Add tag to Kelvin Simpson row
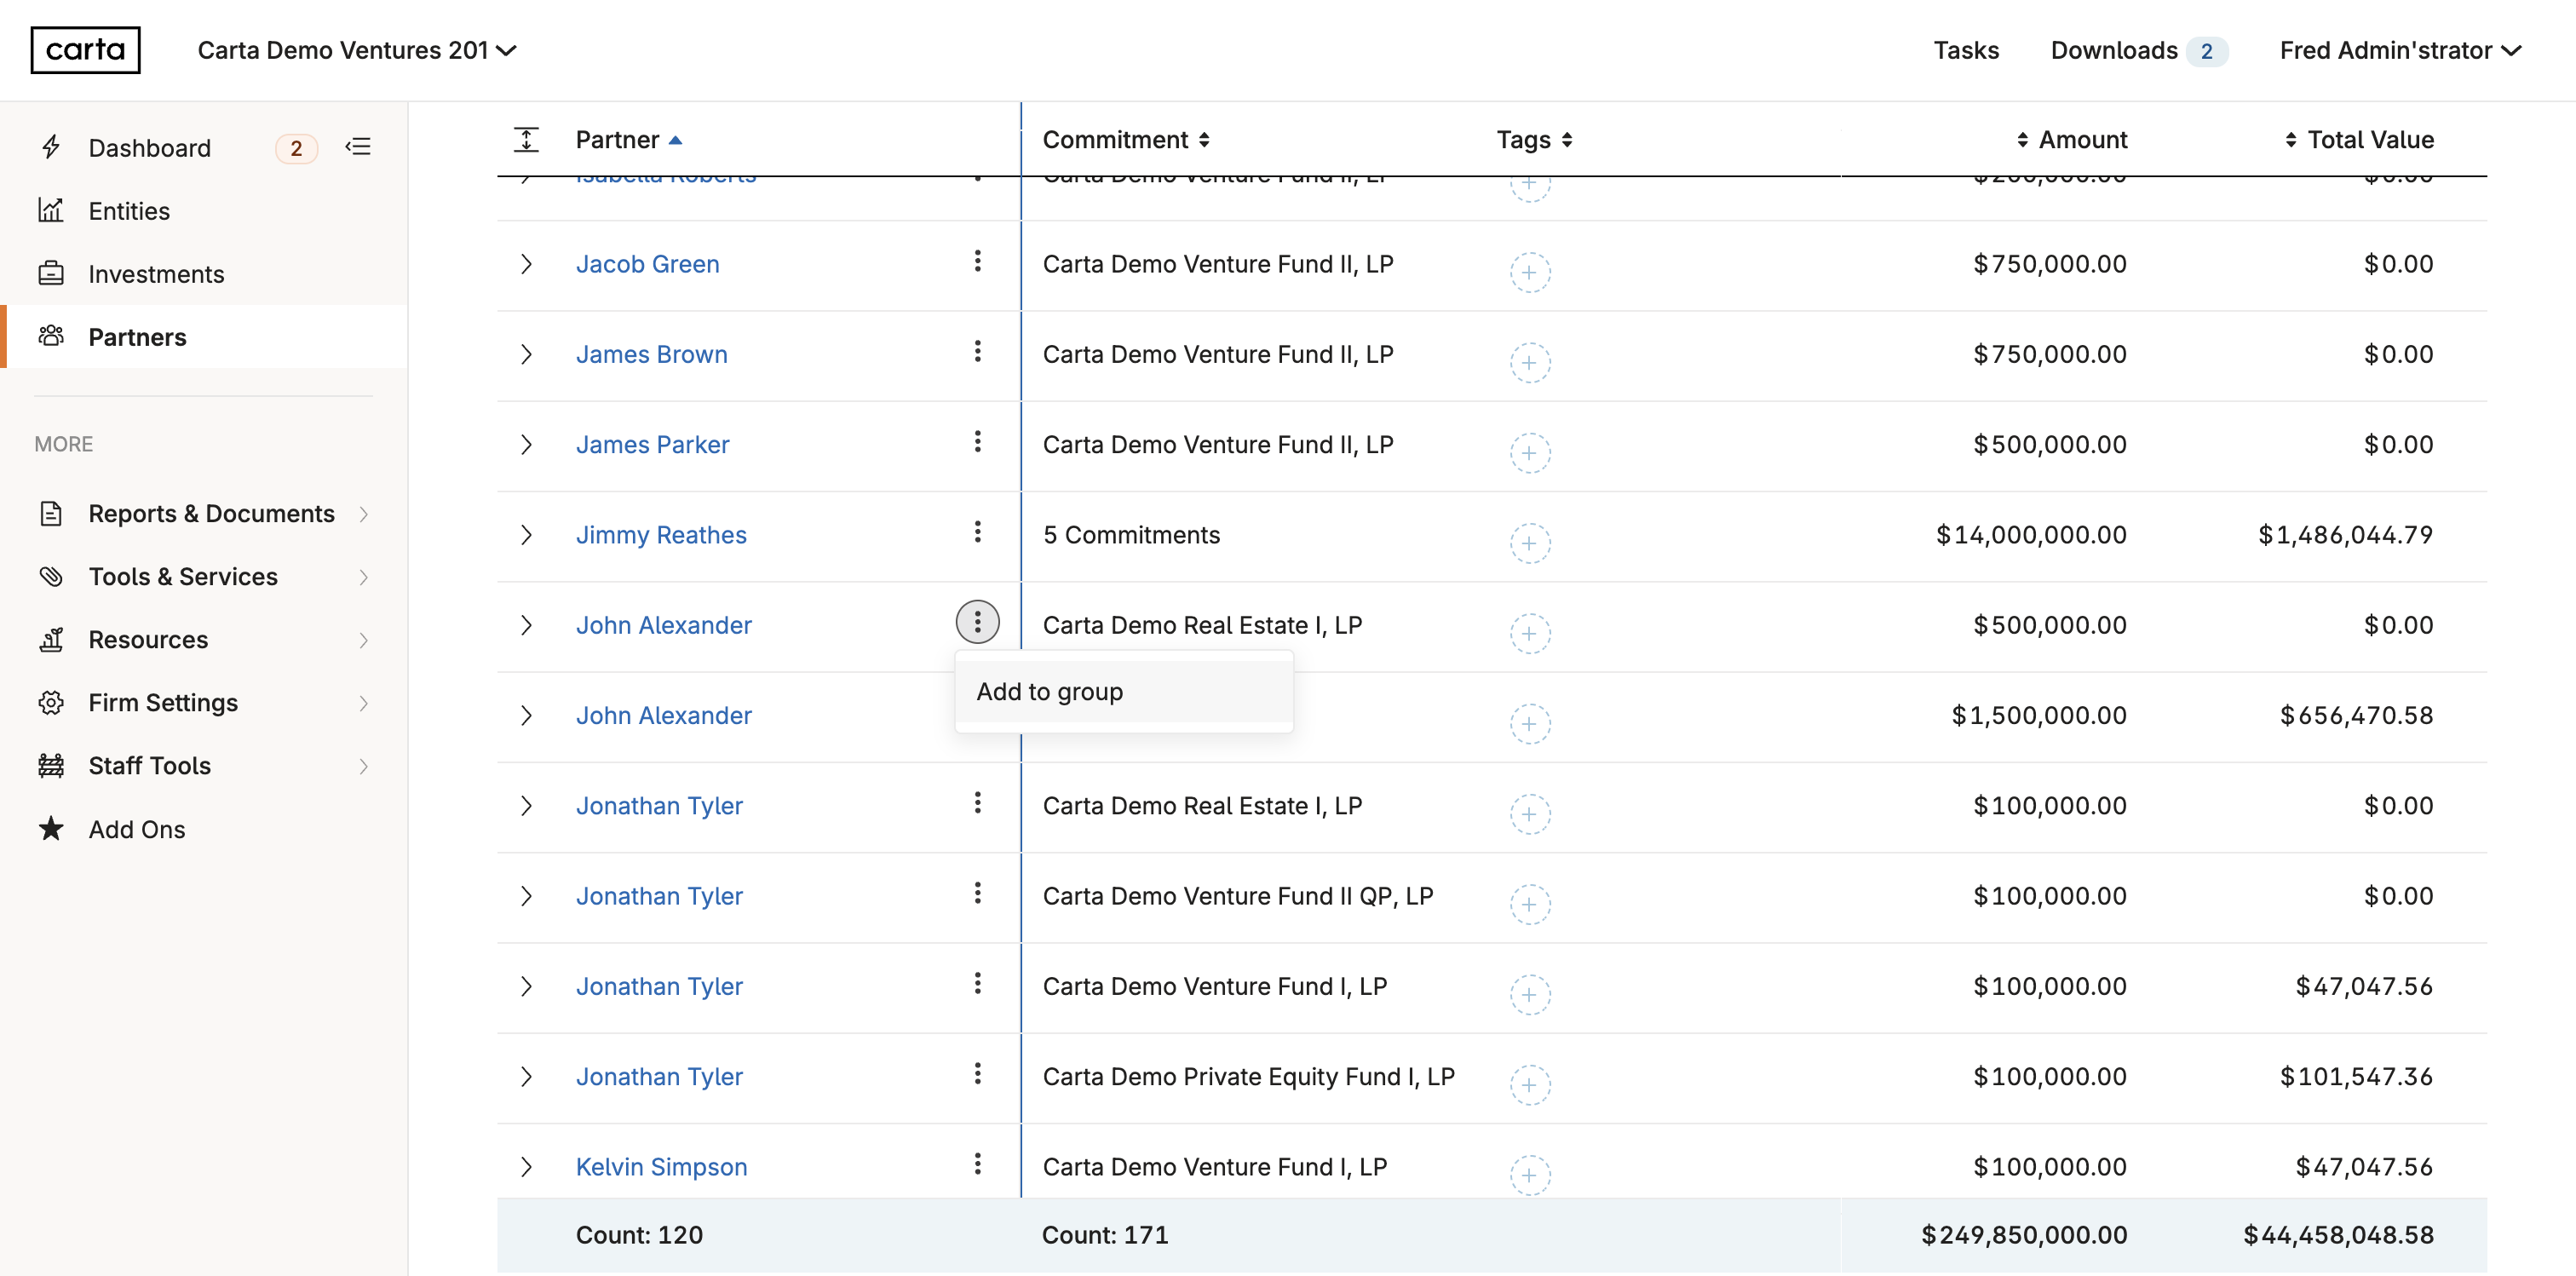 1529,1175
